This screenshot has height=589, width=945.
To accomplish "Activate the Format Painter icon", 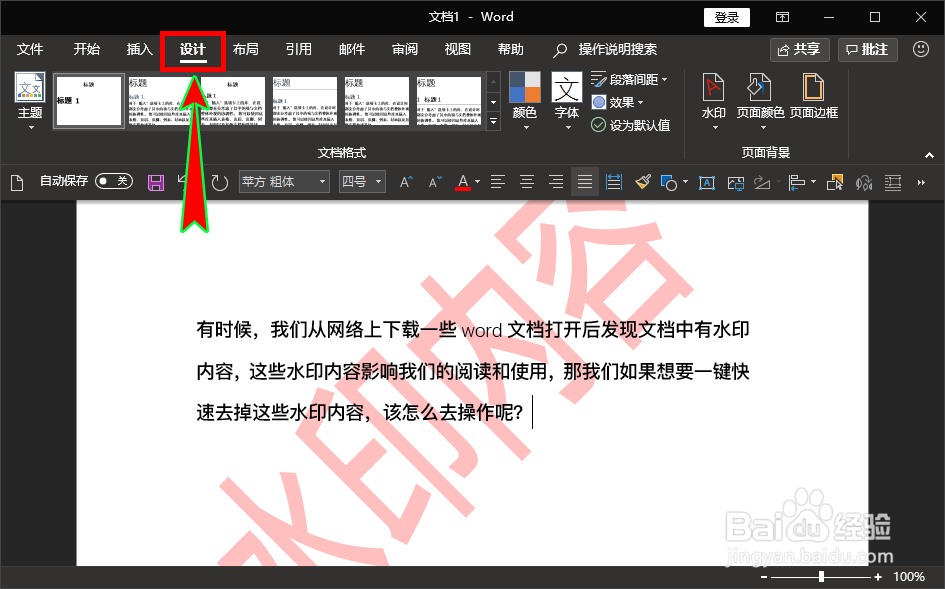I will click(643, 182).
